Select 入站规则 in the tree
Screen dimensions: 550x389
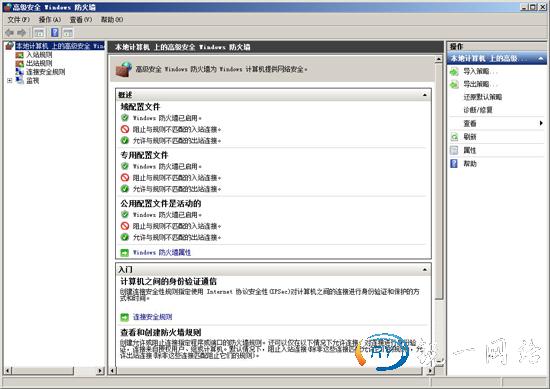[39, 55]
